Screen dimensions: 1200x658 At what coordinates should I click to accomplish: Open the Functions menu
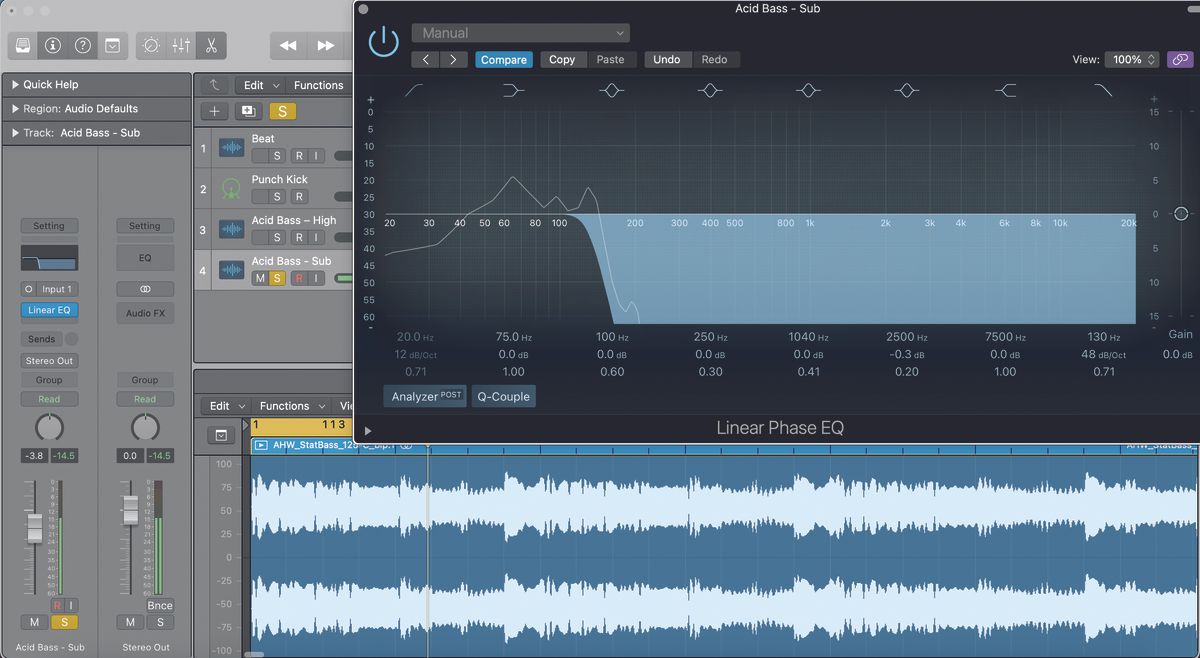pyautogui.click(x=318, y=85)
